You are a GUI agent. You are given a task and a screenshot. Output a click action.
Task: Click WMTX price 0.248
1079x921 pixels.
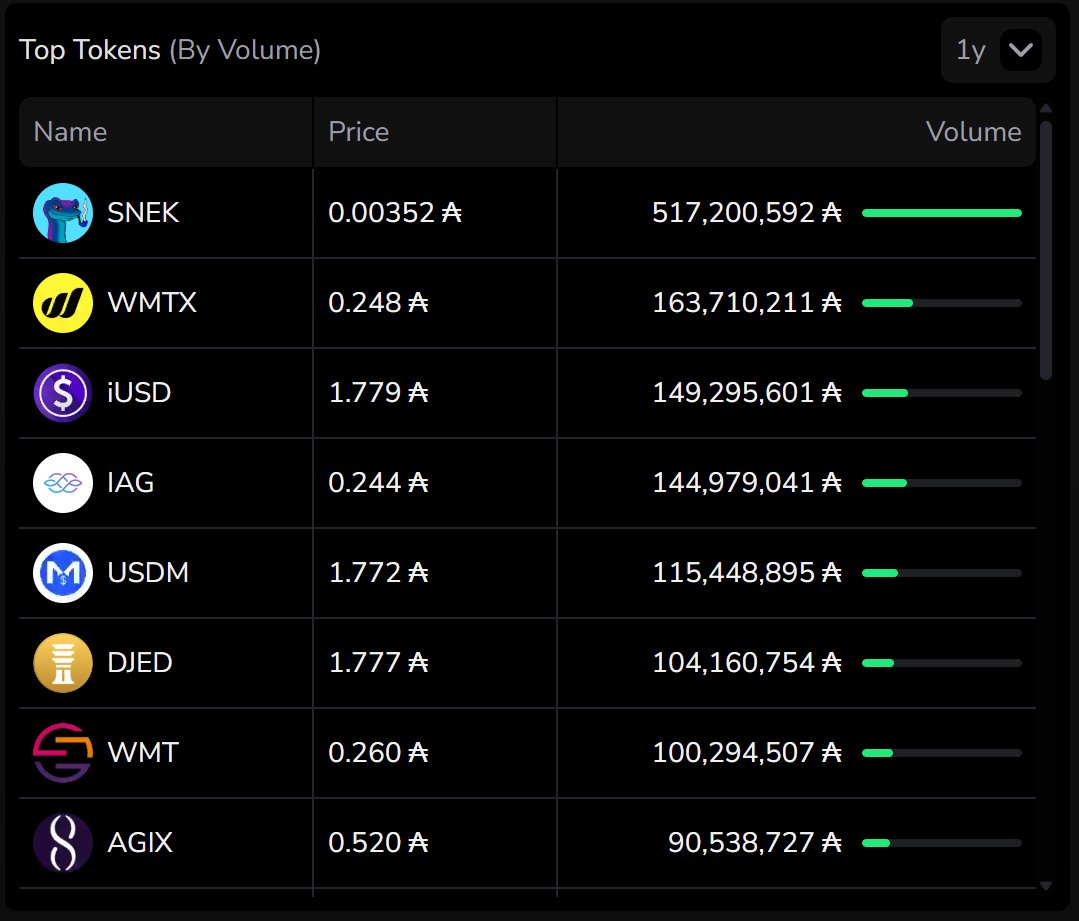pos(378,303)
